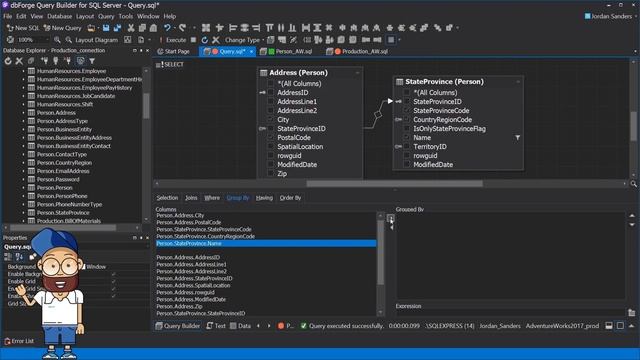
Task: Click the Zoom in magnifier icon
Action: [57, 40]
